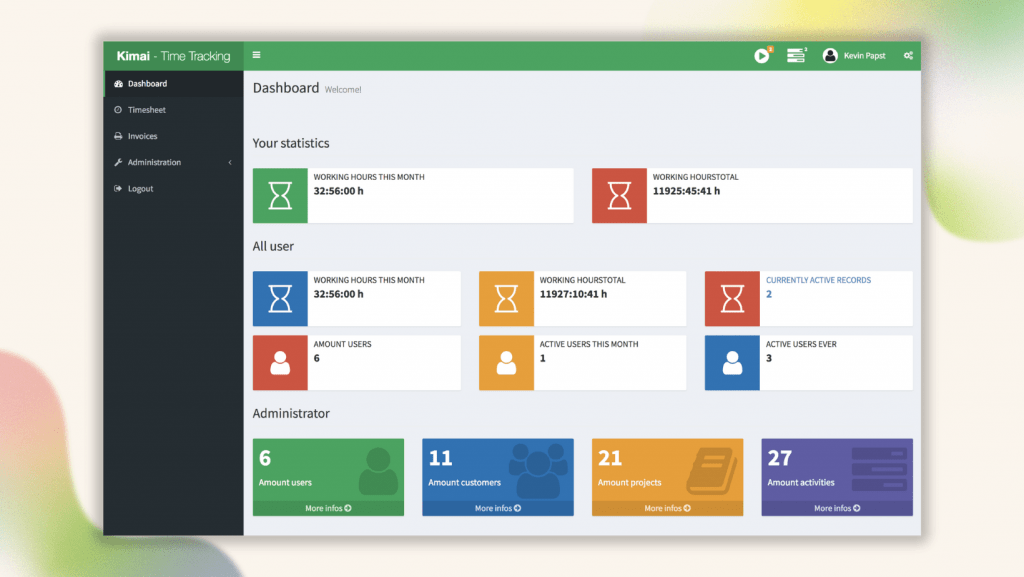Toggle the sidebar with the hamburger icon
Screen dimensions: 1024x577
[x=256, y=55]
